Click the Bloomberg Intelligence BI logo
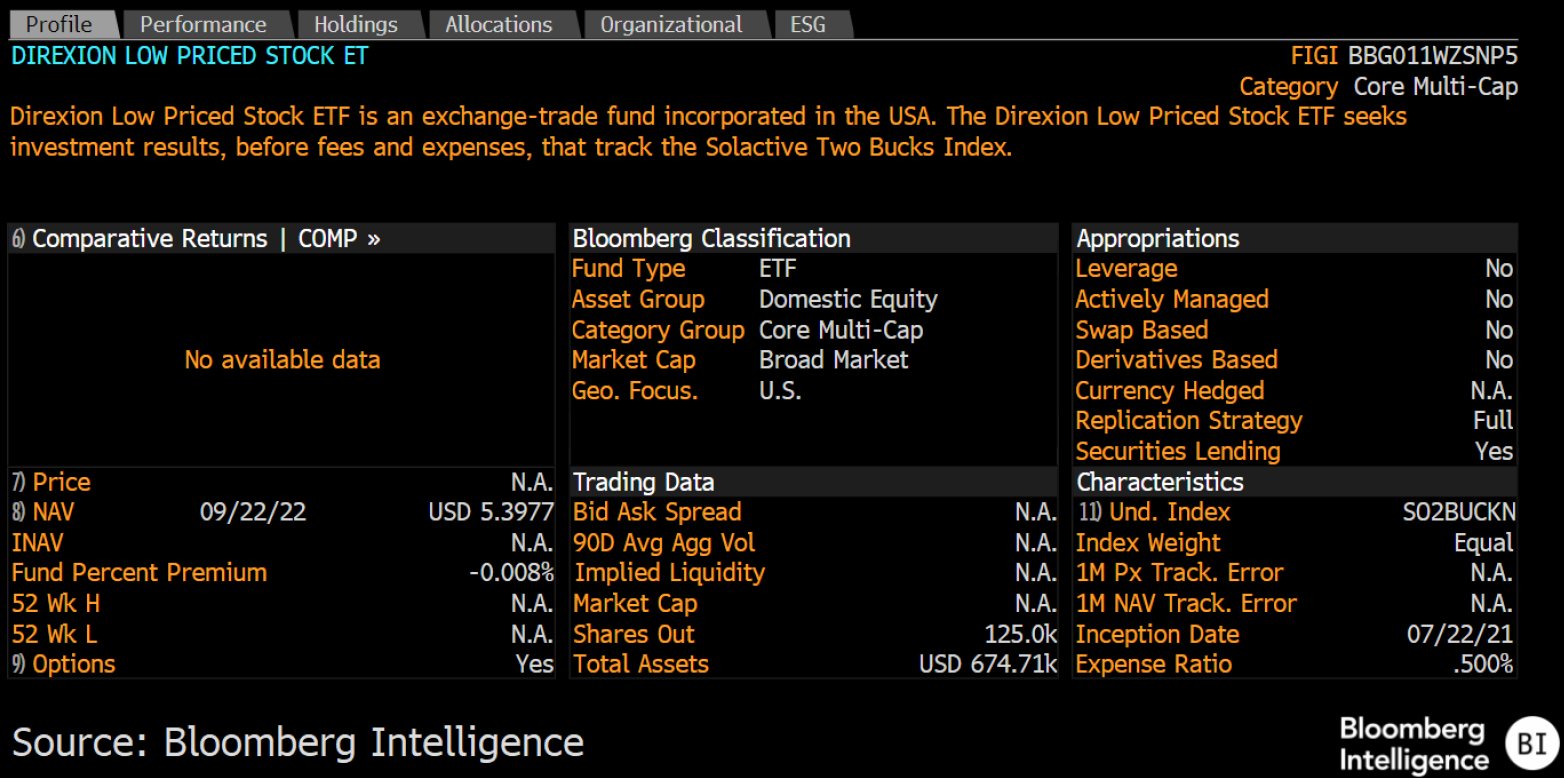The height and width of the screenshot is (778, 1564). (1525, 743)
